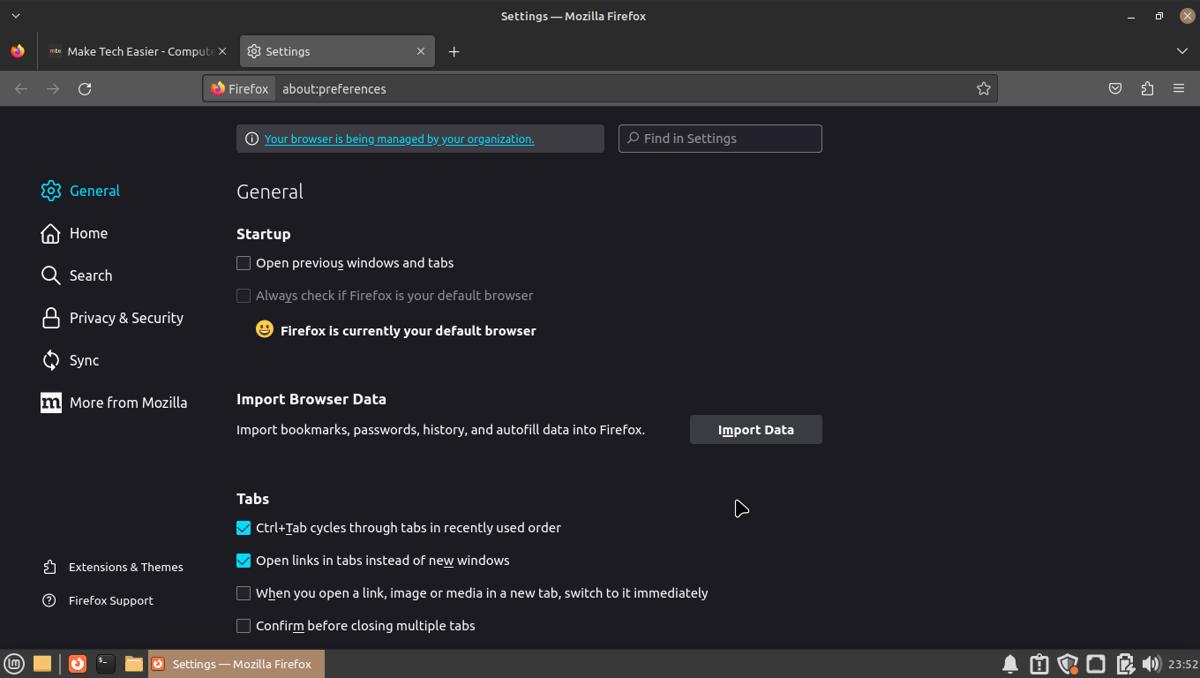Viewport: 1200px width, 678px height.
Task: Open the window options chevron top left
Action: 15,15
